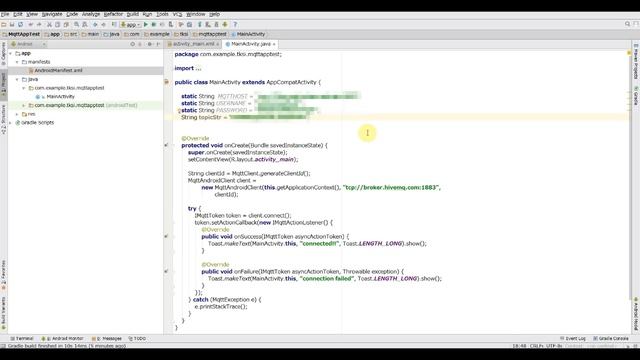640x360 pixels.
Task: Open the VCS menu
Action: click(x=177, y=14)
